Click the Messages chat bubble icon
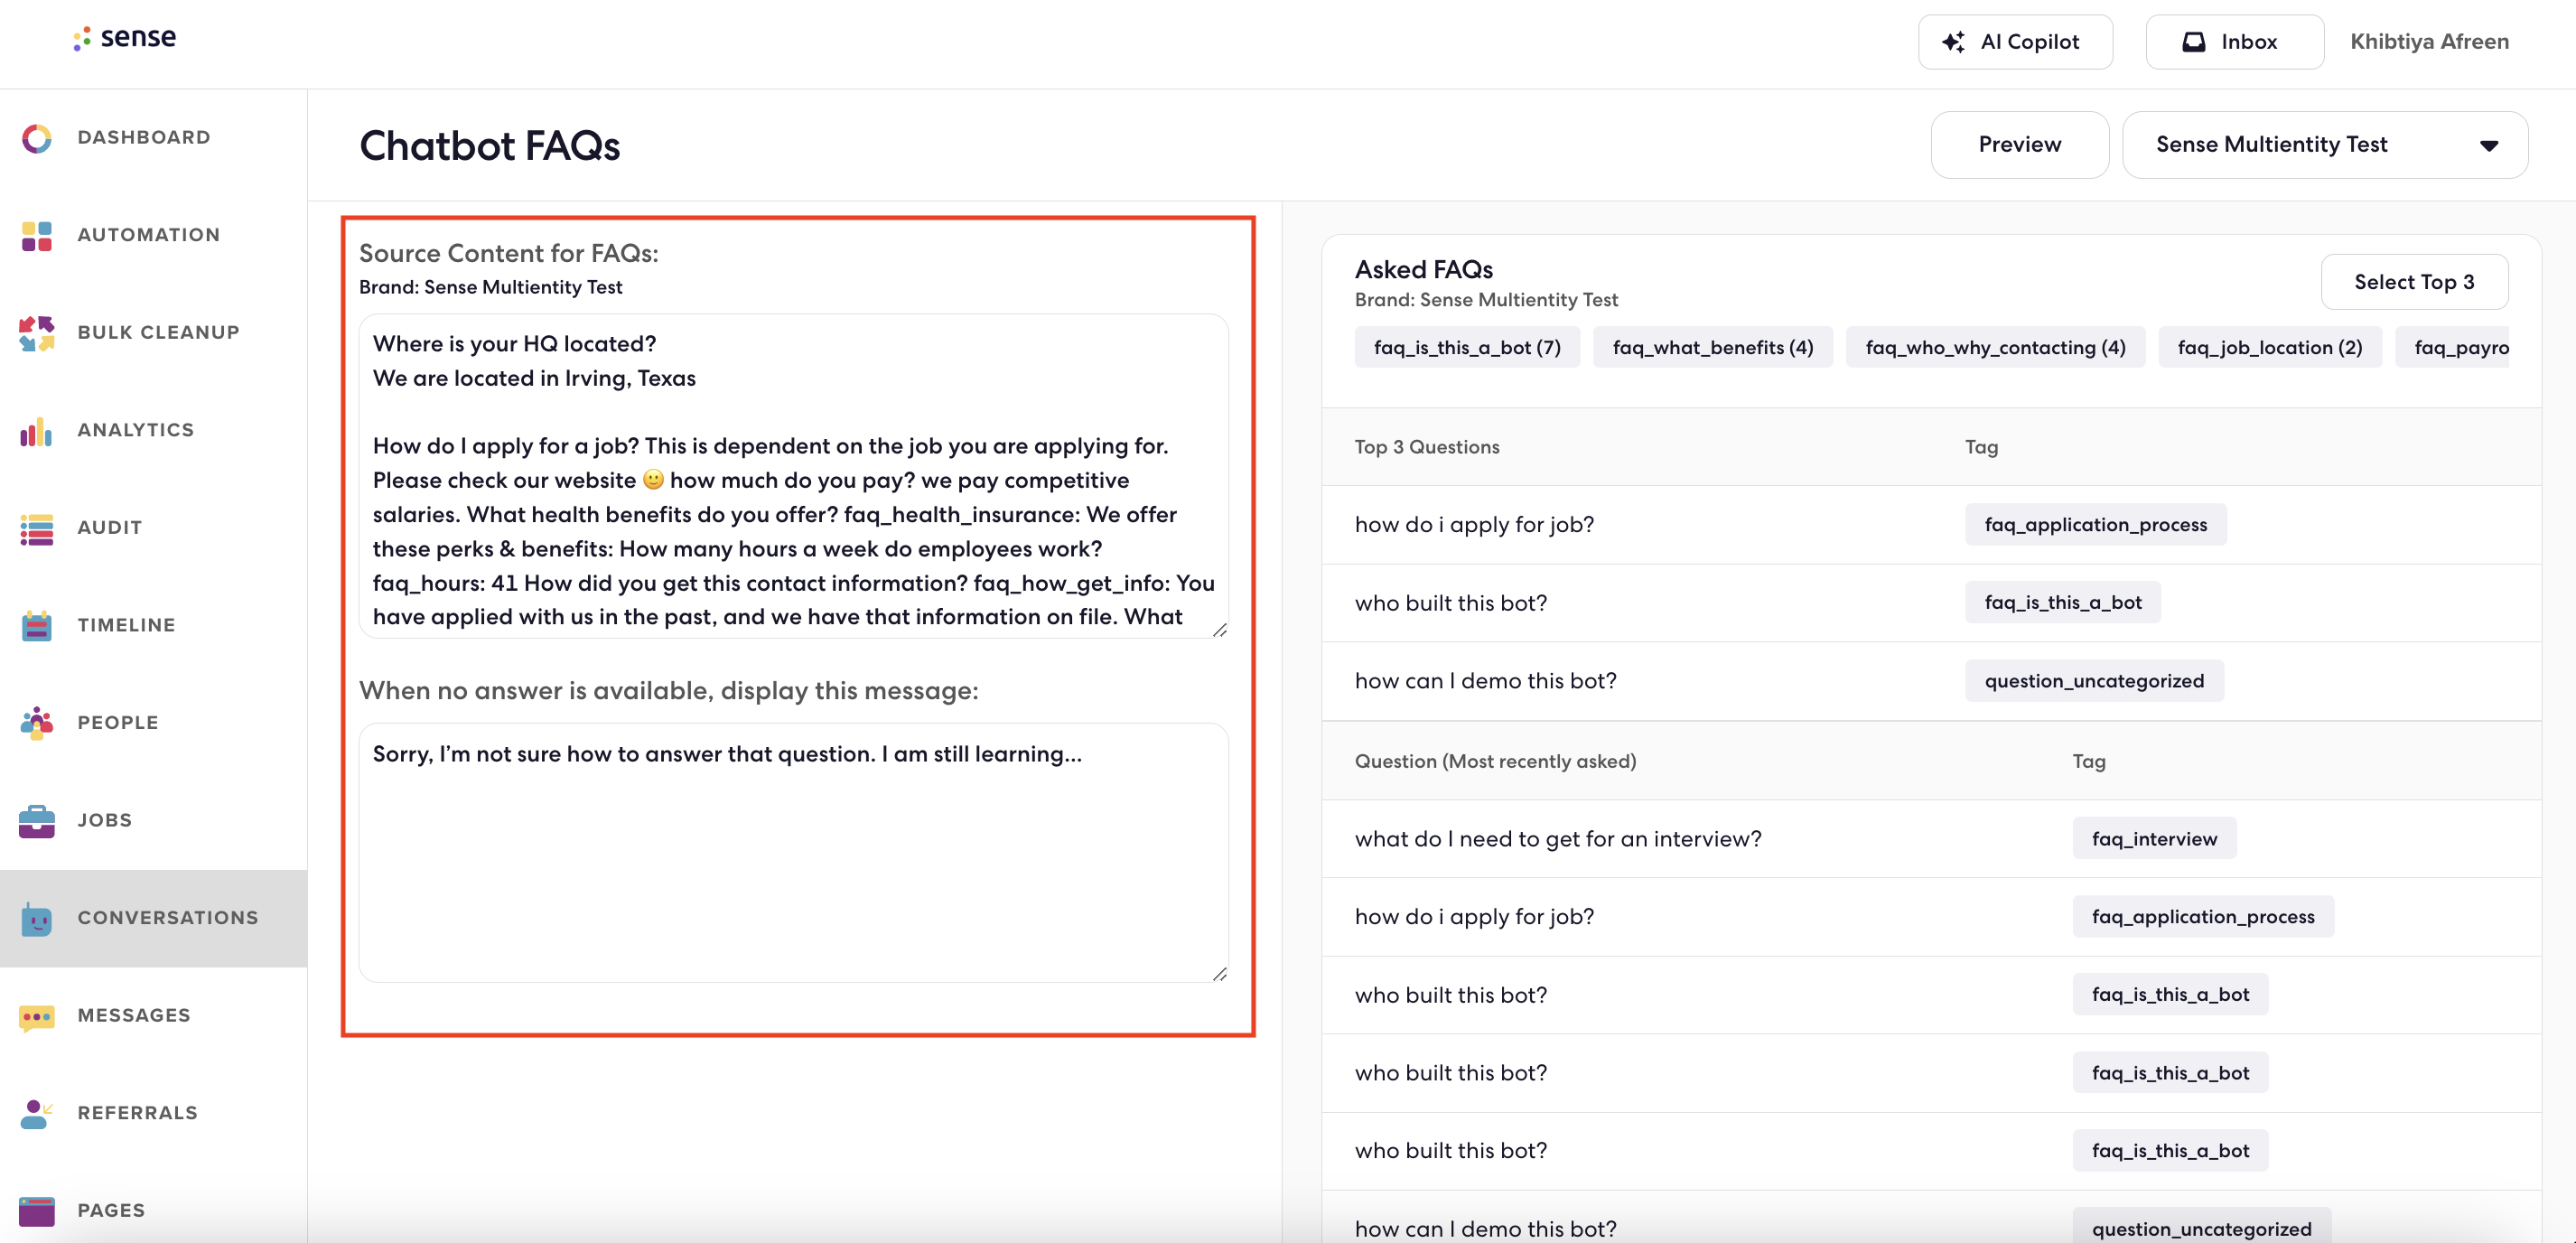 click(x=37, y=1016)
